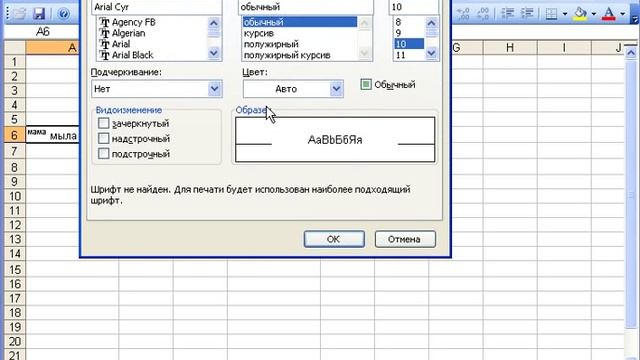Click Decrease Indent toolbar icon

click(x=507, y=13)
